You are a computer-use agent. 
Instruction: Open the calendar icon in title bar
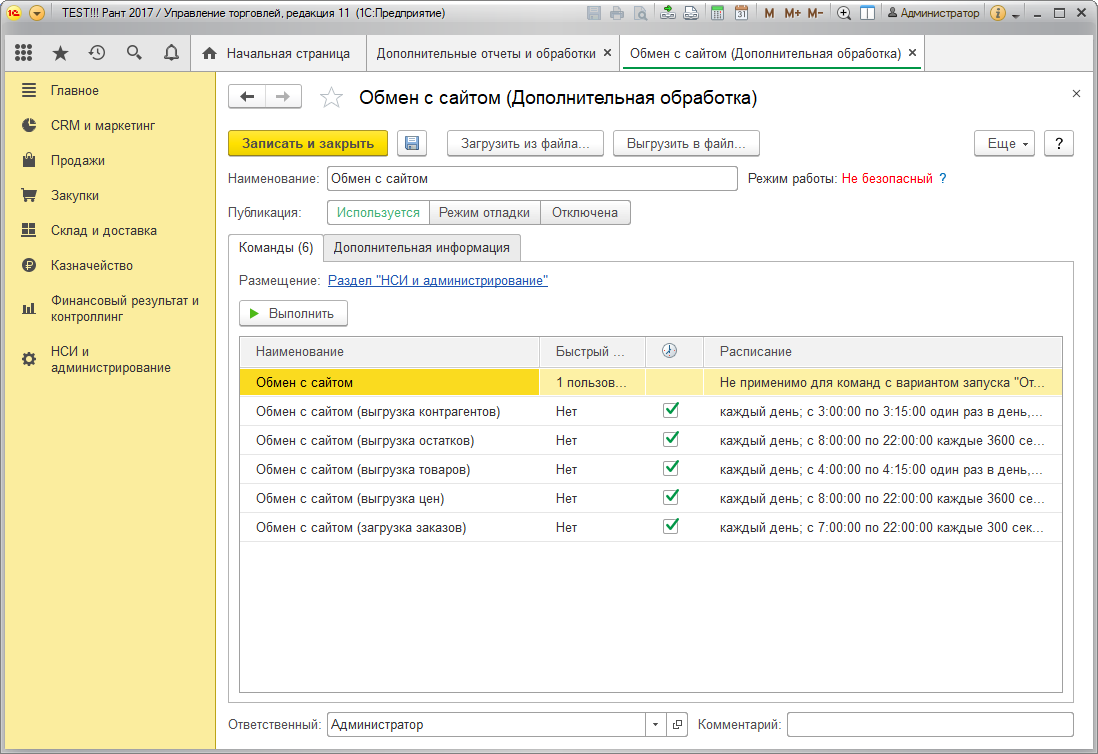[742, 13]
